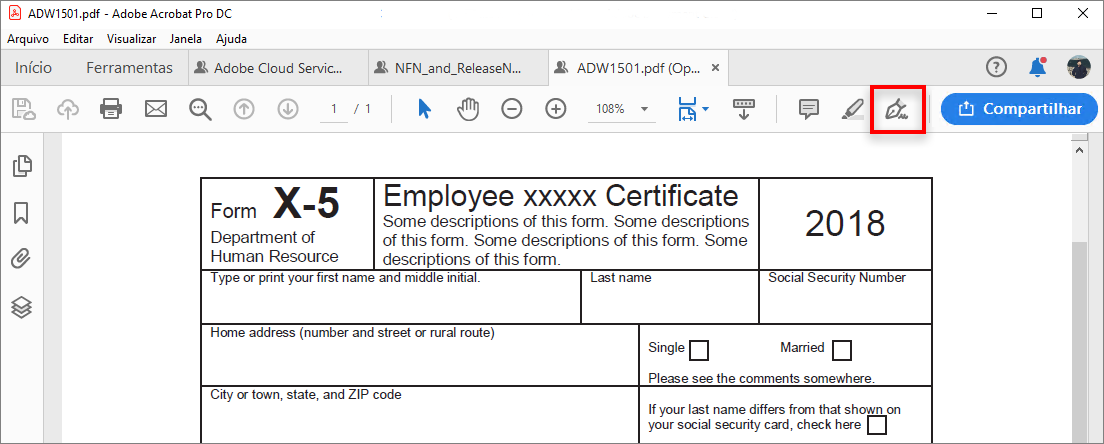
Task: Open the layers panel
Action: point(22,307)
